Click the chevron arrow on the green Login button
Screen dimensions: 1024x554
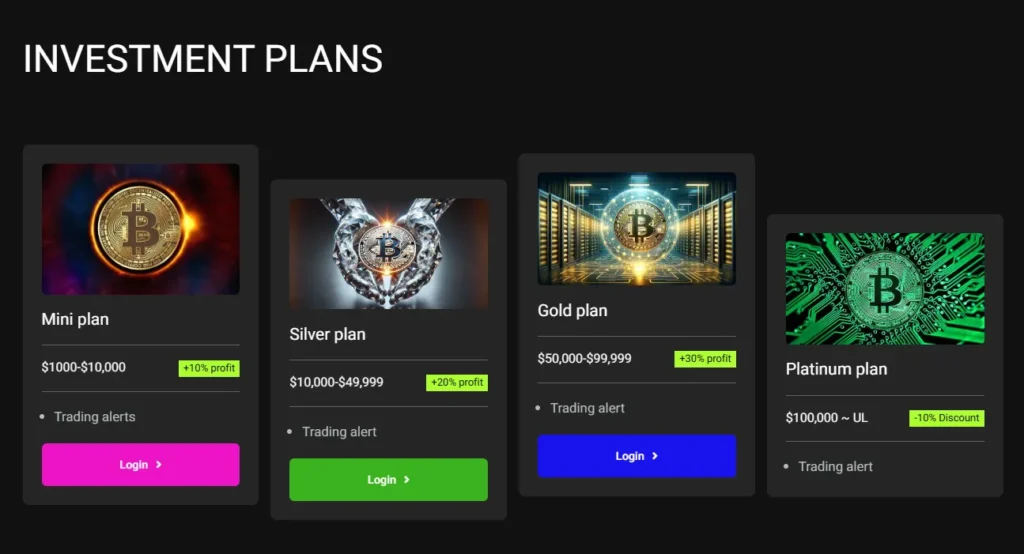(407, 480)
